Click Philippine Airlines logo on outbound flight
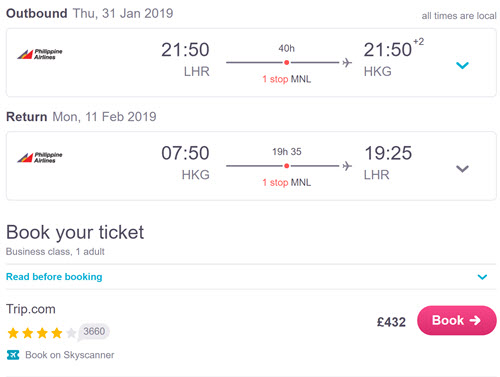Viewport: 500px width, 377px height. [x=40, y=54]
